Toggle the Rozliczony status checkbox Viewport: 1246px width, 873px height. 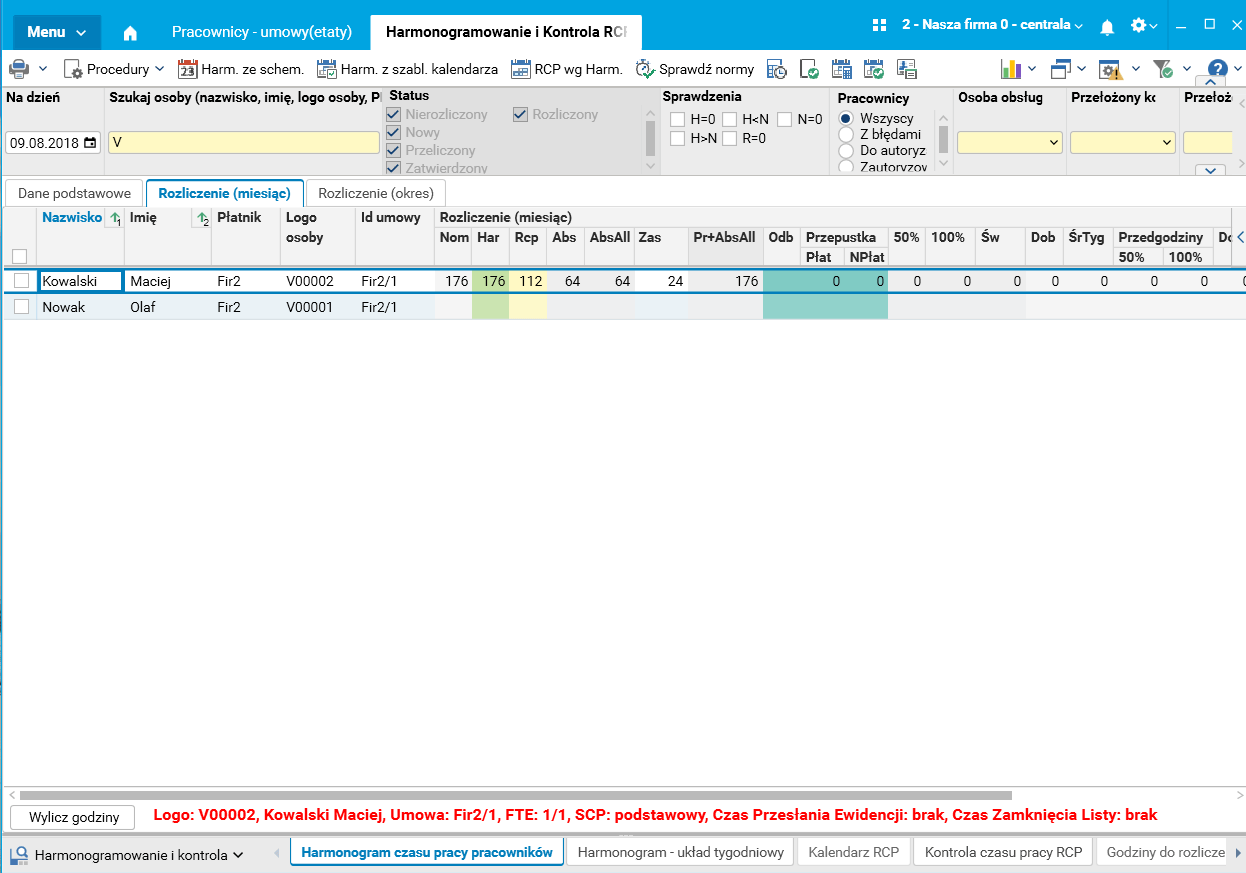(520, 115)
